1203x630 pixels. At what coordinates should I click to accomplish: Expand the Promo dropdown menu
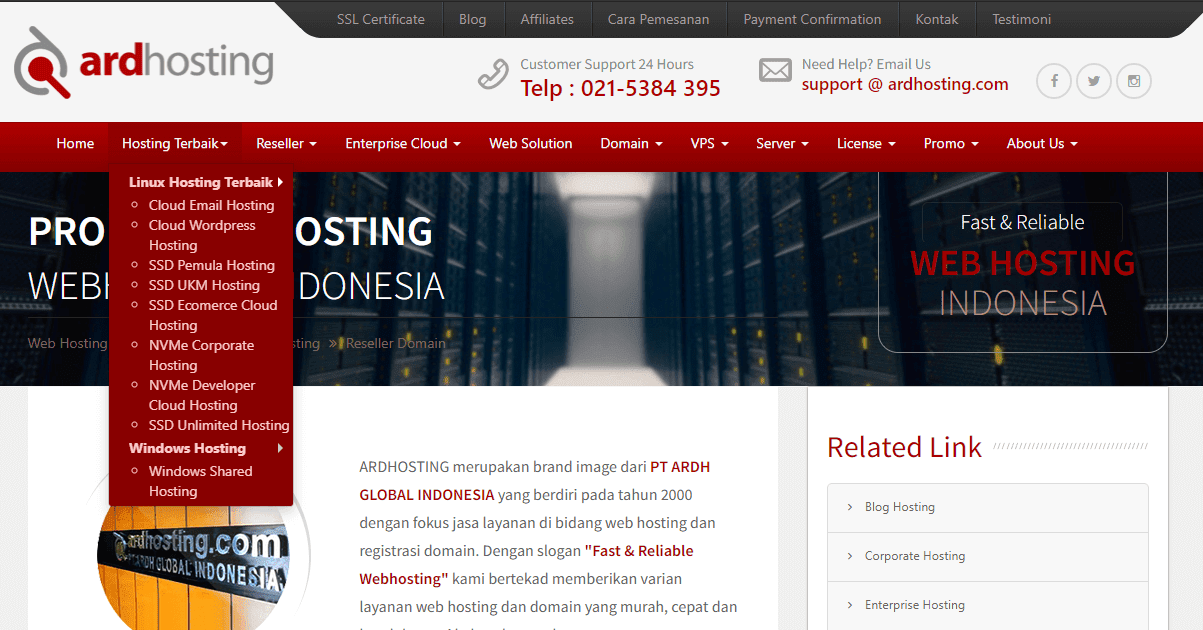coord(951,143)
